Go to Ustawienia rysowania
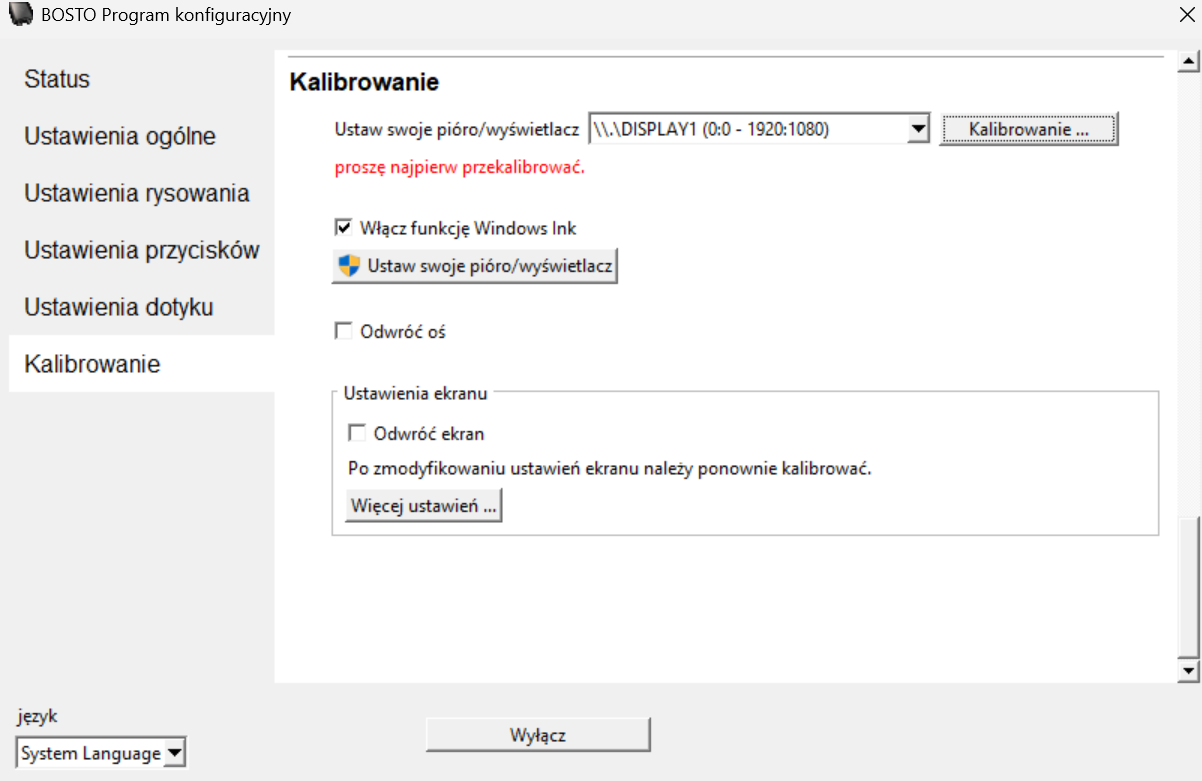1202x781 pixels. 137,194
